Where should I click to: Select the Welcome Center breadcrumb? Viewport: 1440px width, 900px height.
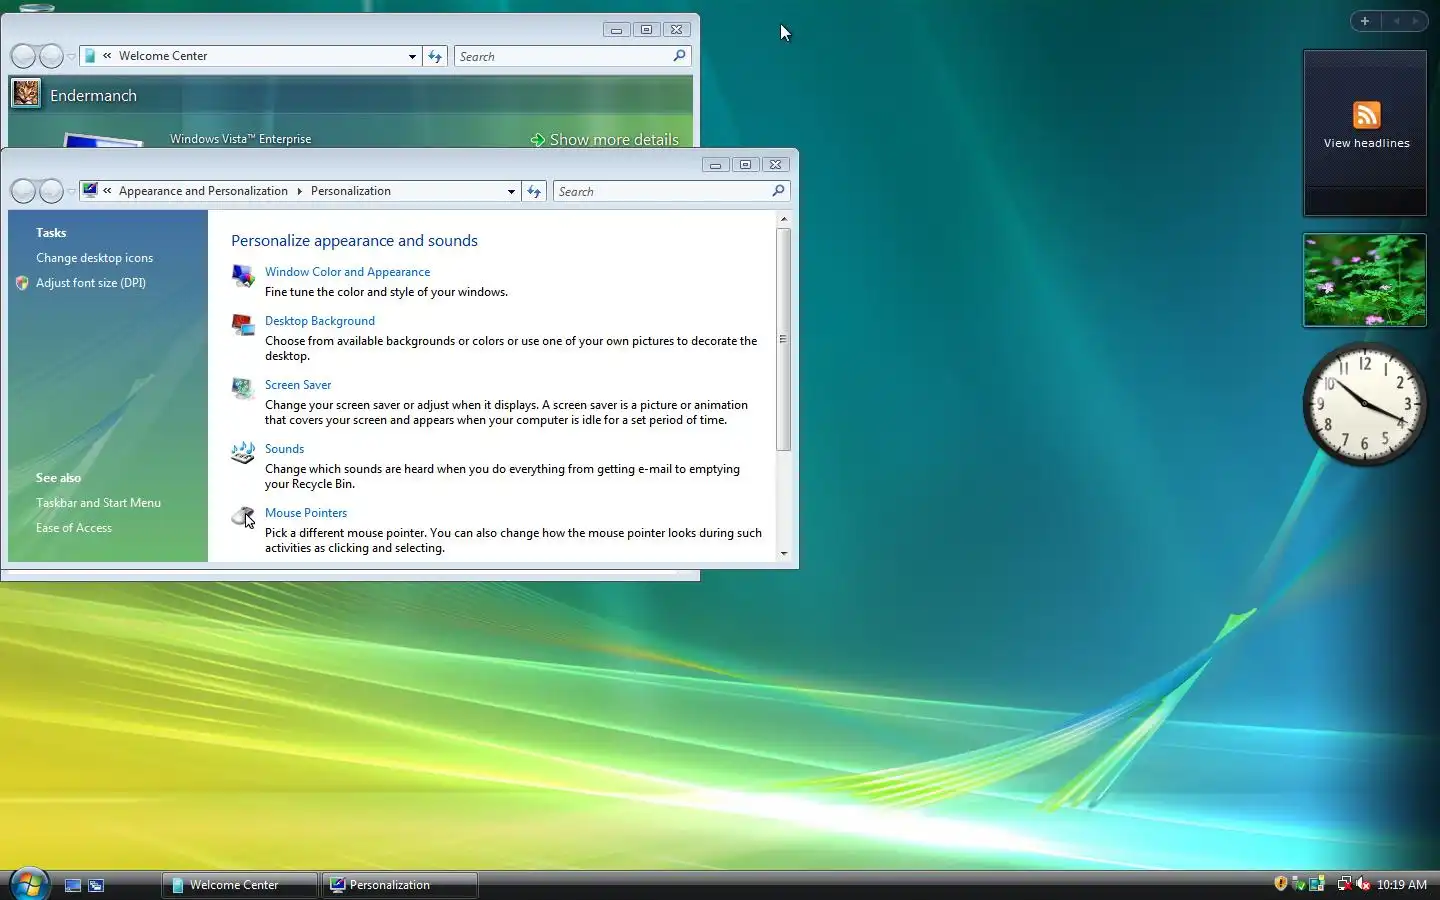tap(163, 56)
